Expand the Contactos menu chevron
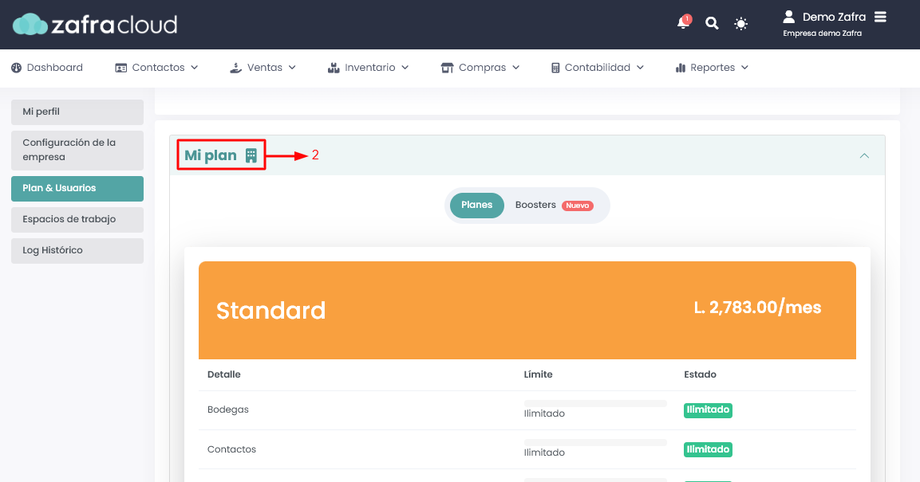This screenshot has height=482, width=920. [x=194, y=68]
